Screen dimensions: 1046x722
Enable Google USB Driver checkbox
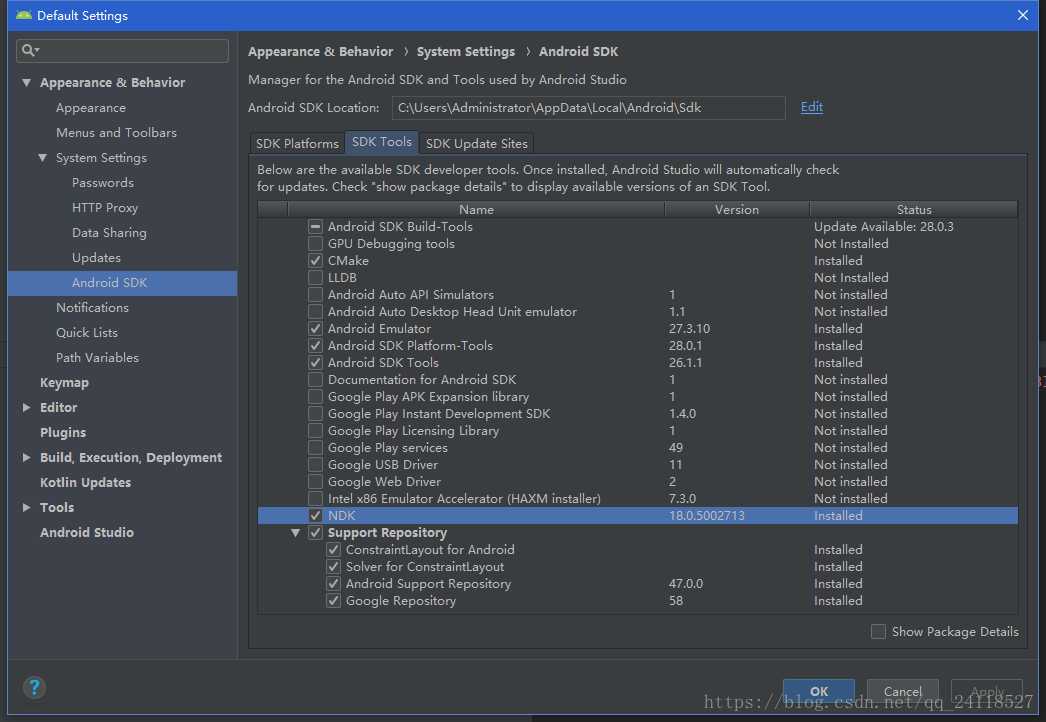pyautogui.click(x=316, y=465)
